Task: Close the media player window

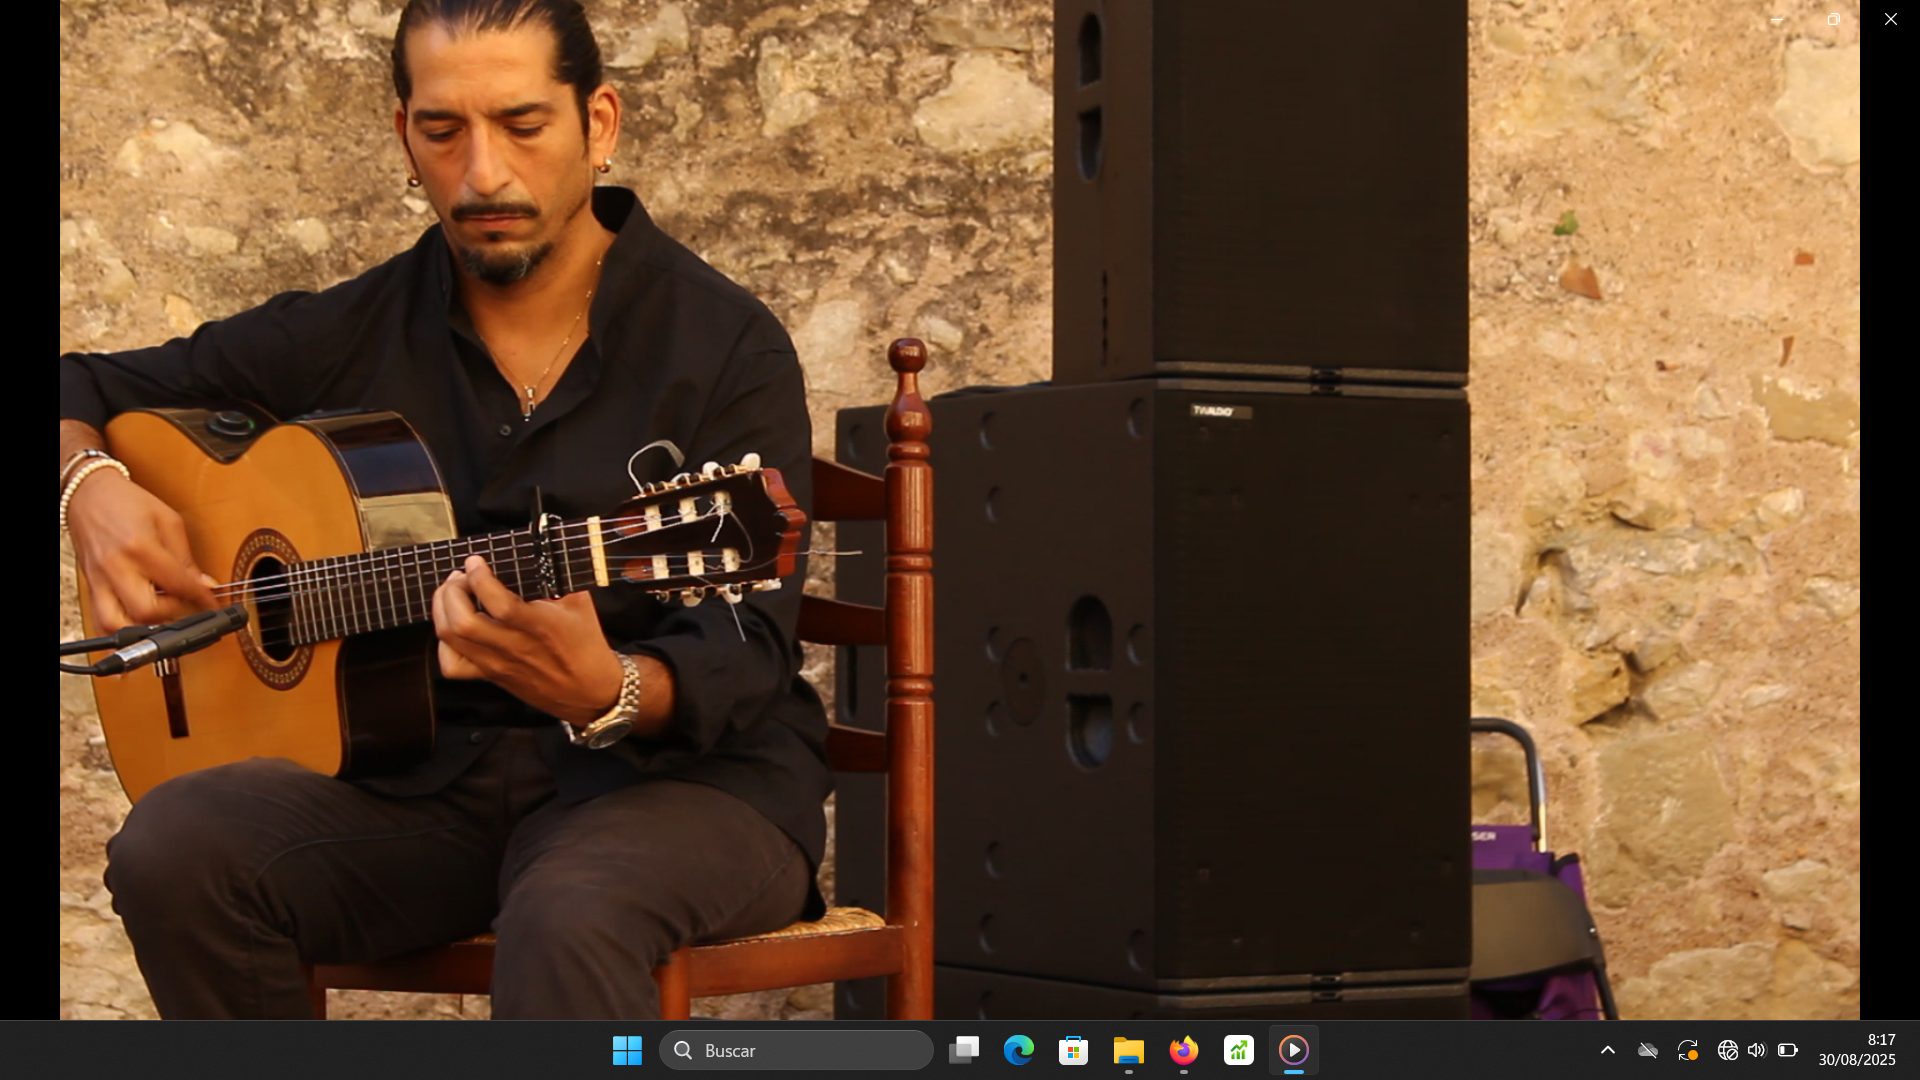Action: tap(1890, 19)
